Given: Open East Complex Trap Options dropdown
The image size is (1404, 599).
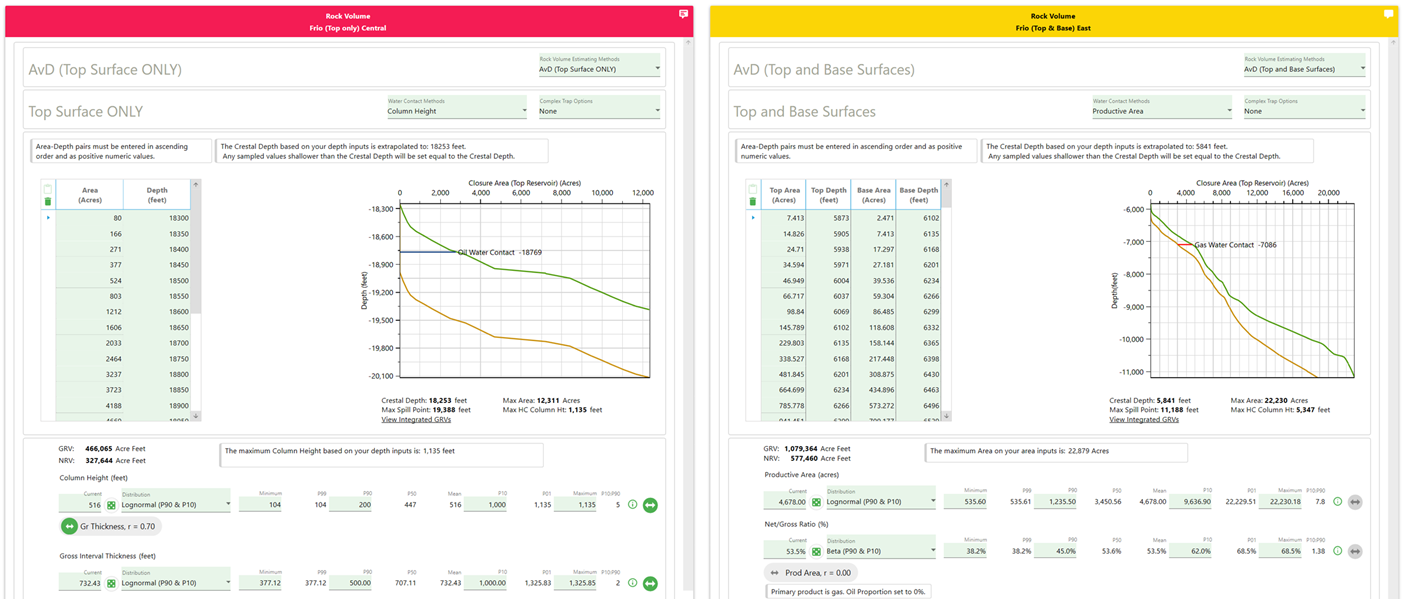Looking at the screenshot, I should pos(1303,107).
